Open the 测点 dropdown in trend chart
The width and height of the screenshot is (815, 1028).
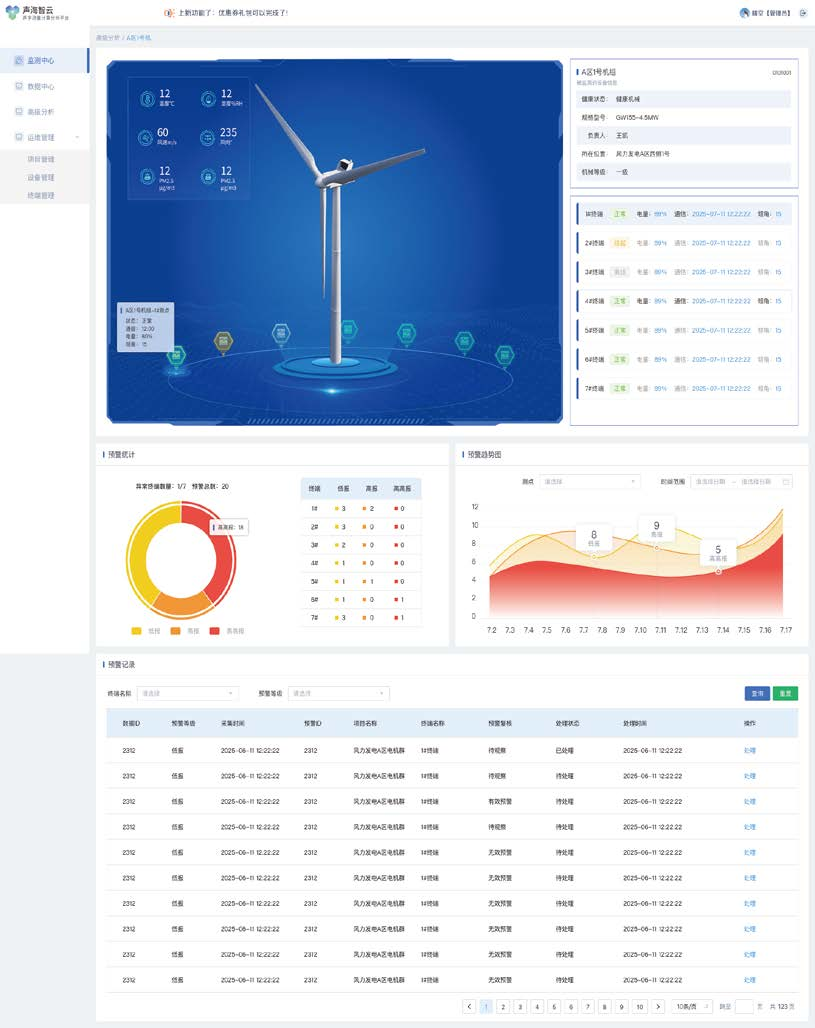589,482
